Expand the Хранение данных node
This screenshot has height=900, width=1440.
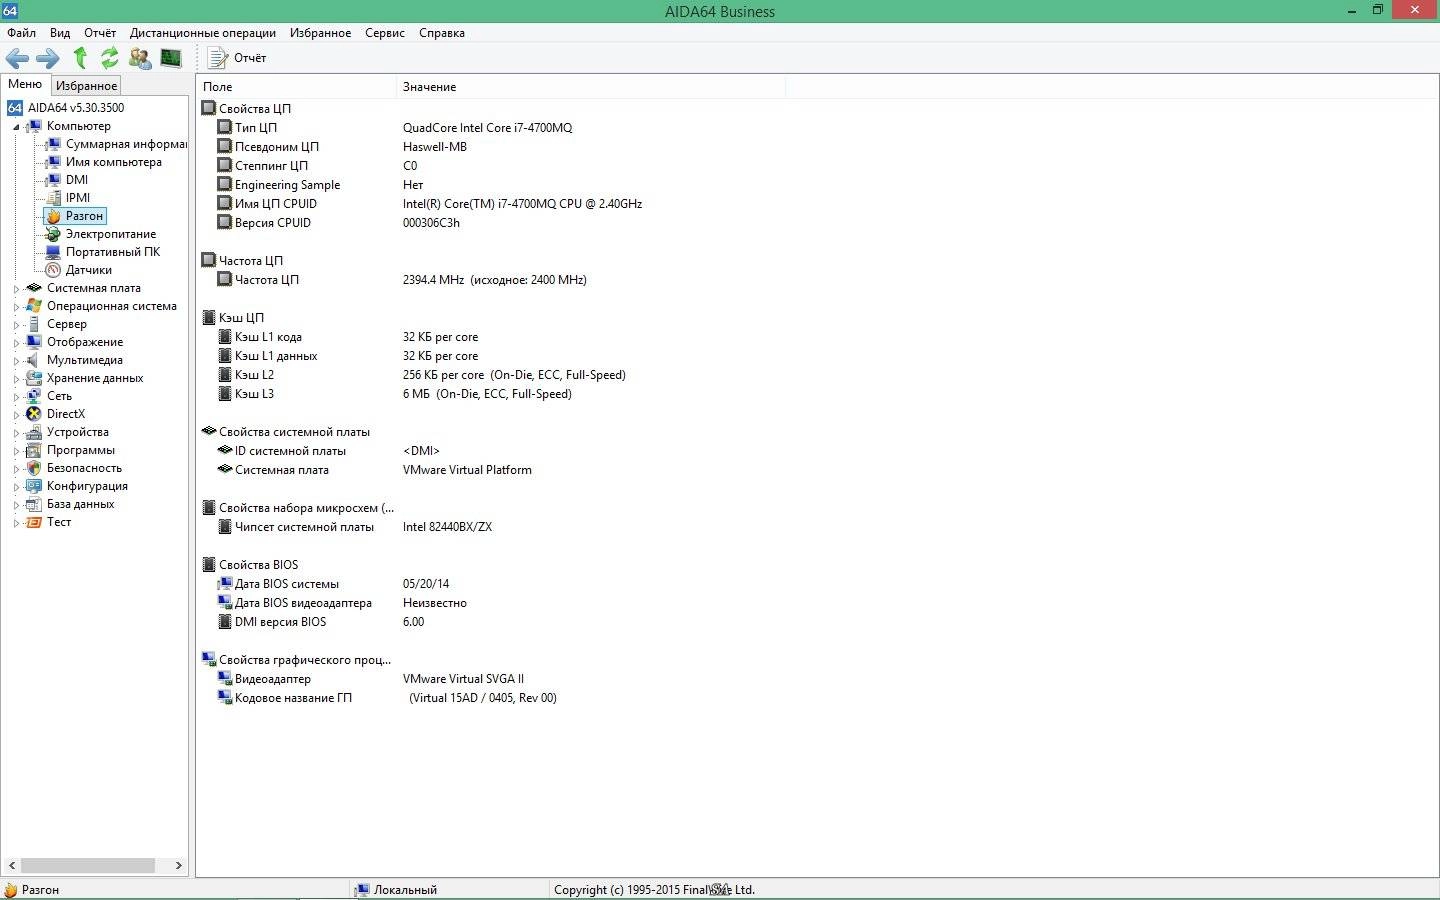[x=16, y=379]
